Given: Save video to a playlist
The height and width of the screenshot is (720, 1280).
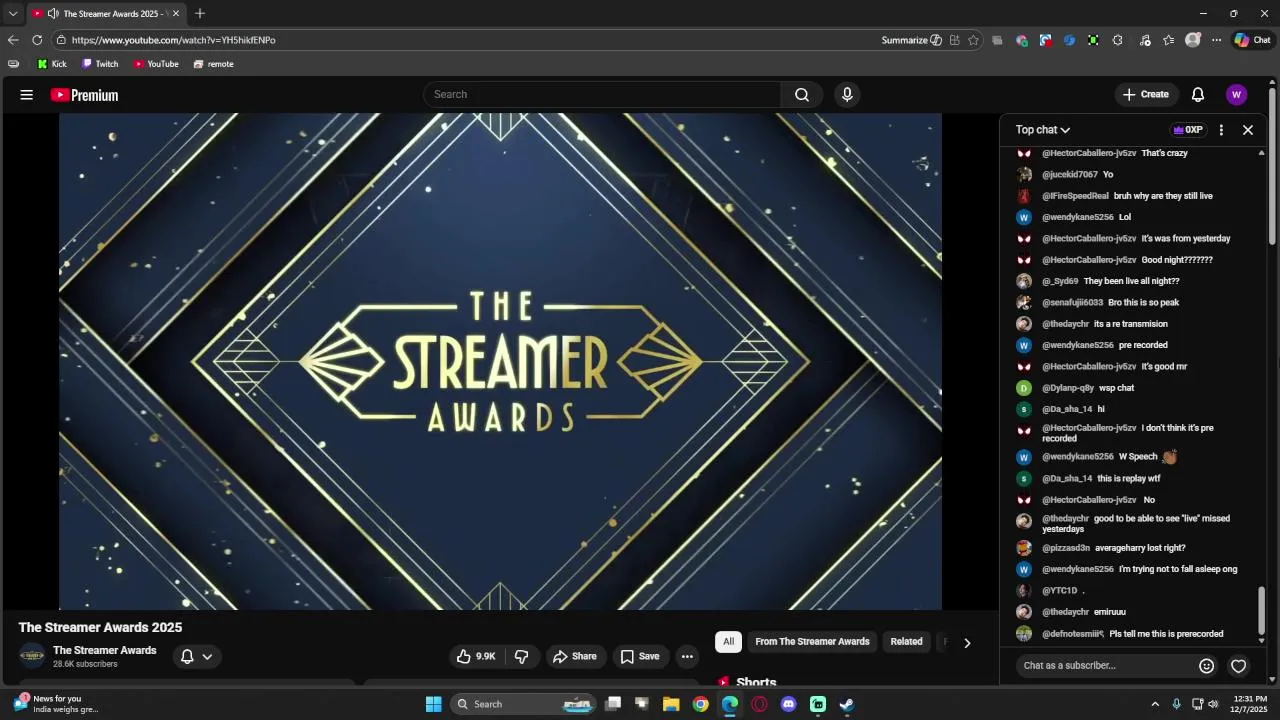Looking at the screenshot, I should 640,656.
